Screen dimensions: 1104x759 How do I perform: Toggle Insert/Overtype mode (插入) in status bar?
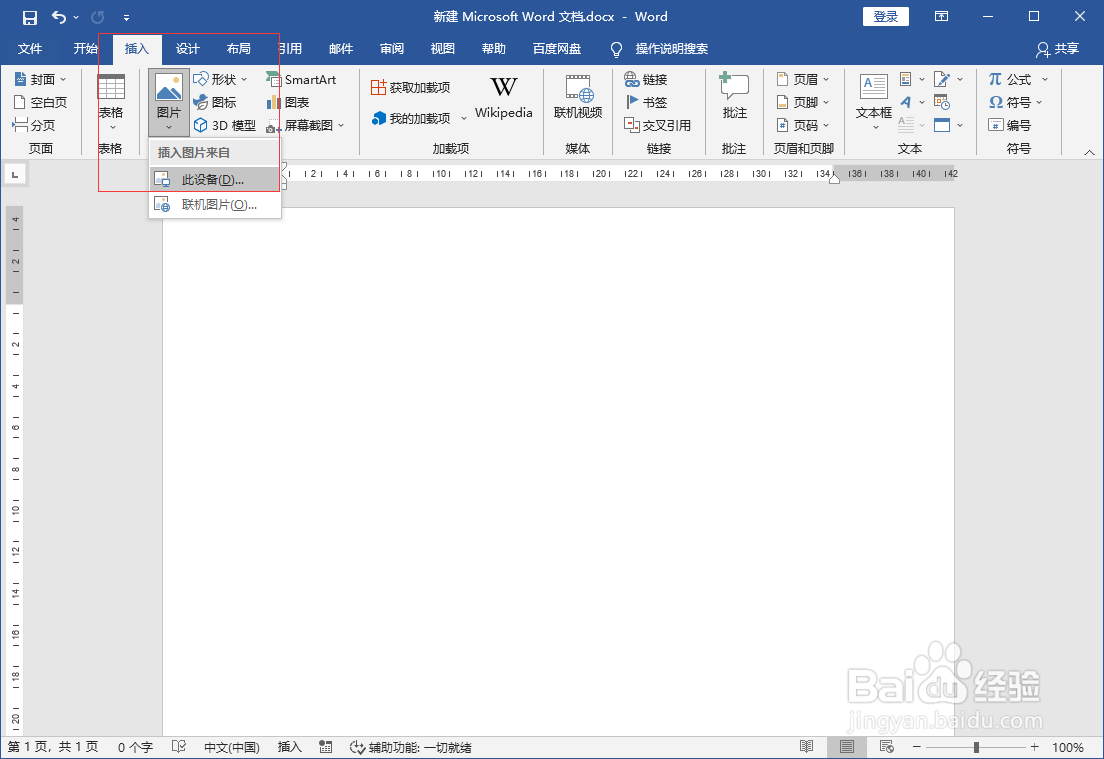289,747
